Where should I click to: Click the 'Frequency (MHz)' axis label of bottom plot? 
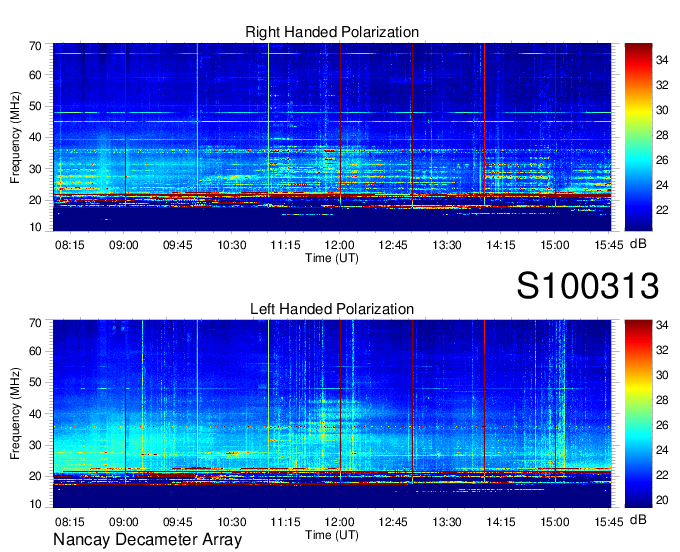pos(15,414)
